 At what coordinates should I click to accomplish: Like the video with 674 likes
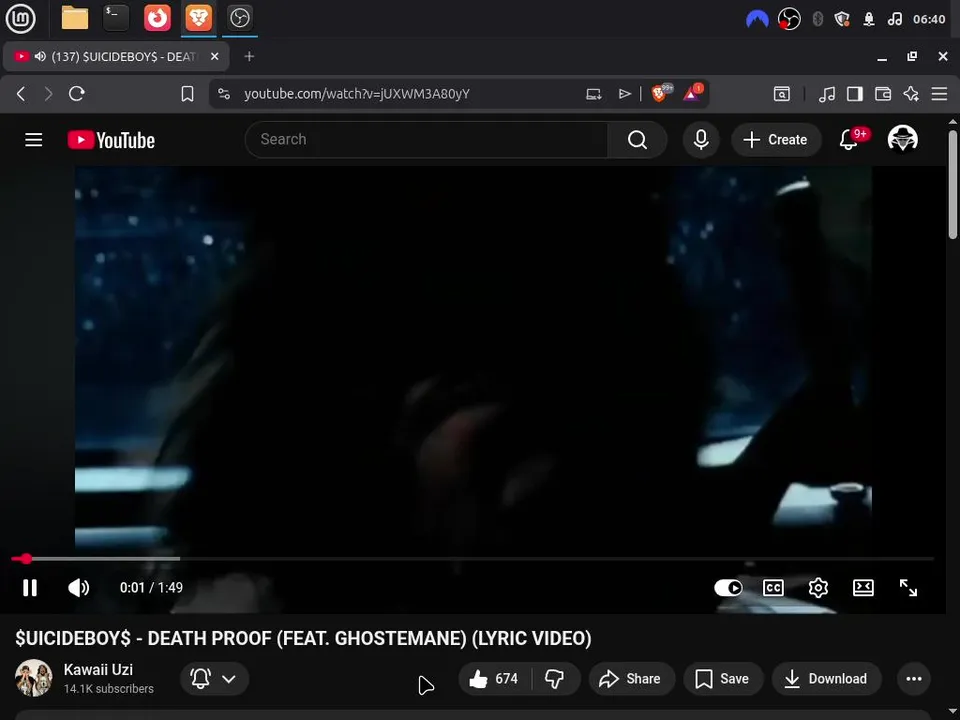[494, 678]
